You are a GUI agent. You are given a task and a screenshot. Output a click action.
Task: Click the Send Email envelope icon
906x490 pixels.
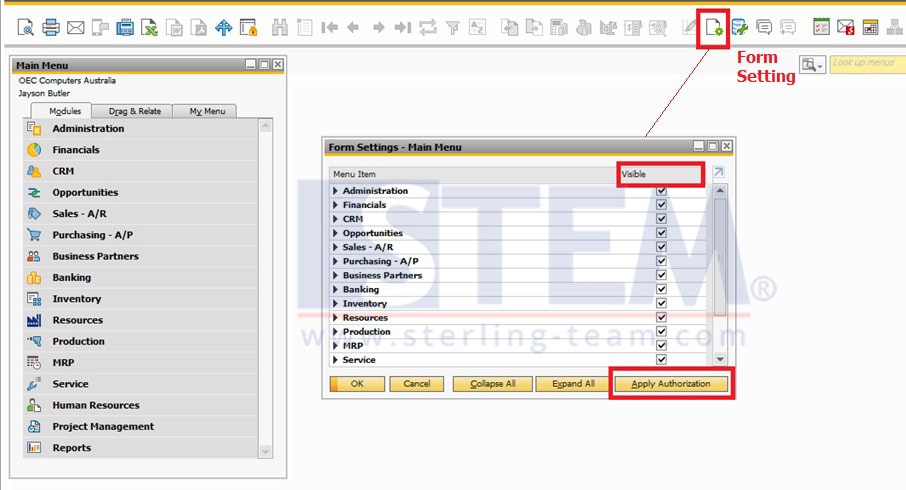tap(76, 27)
